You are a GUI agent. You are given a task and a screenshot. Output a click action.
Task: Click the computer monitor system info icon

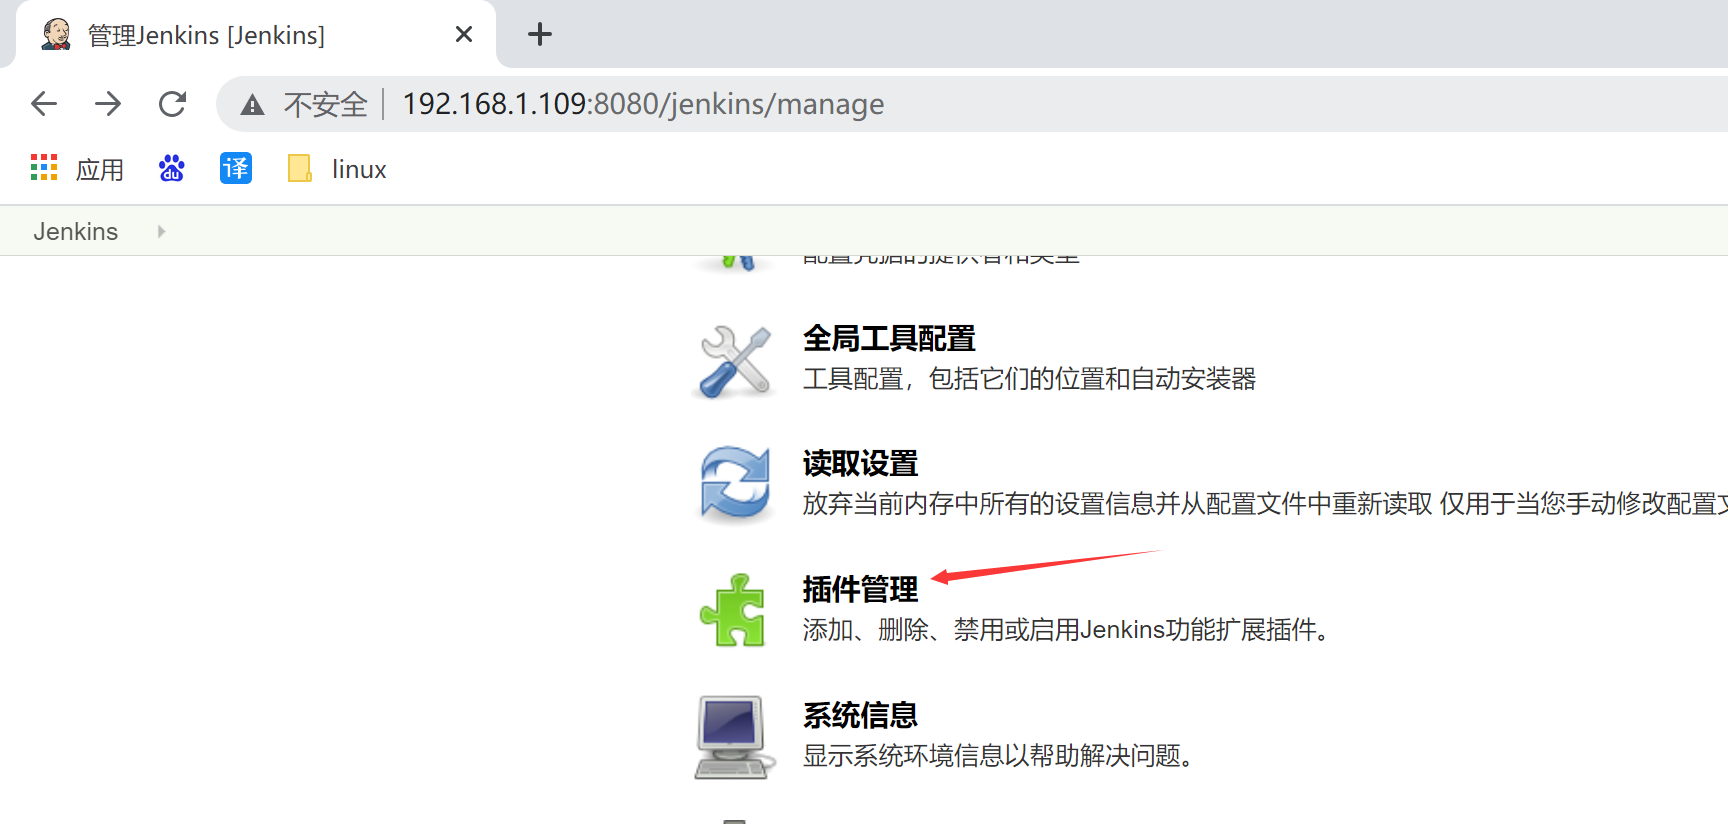coord(733,737)
